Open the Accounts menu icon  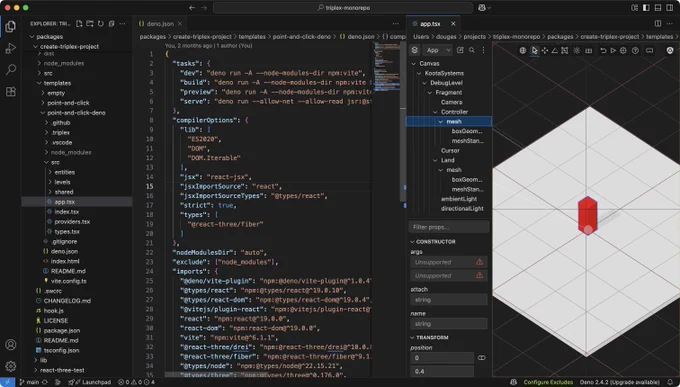[x=10, y=345]
